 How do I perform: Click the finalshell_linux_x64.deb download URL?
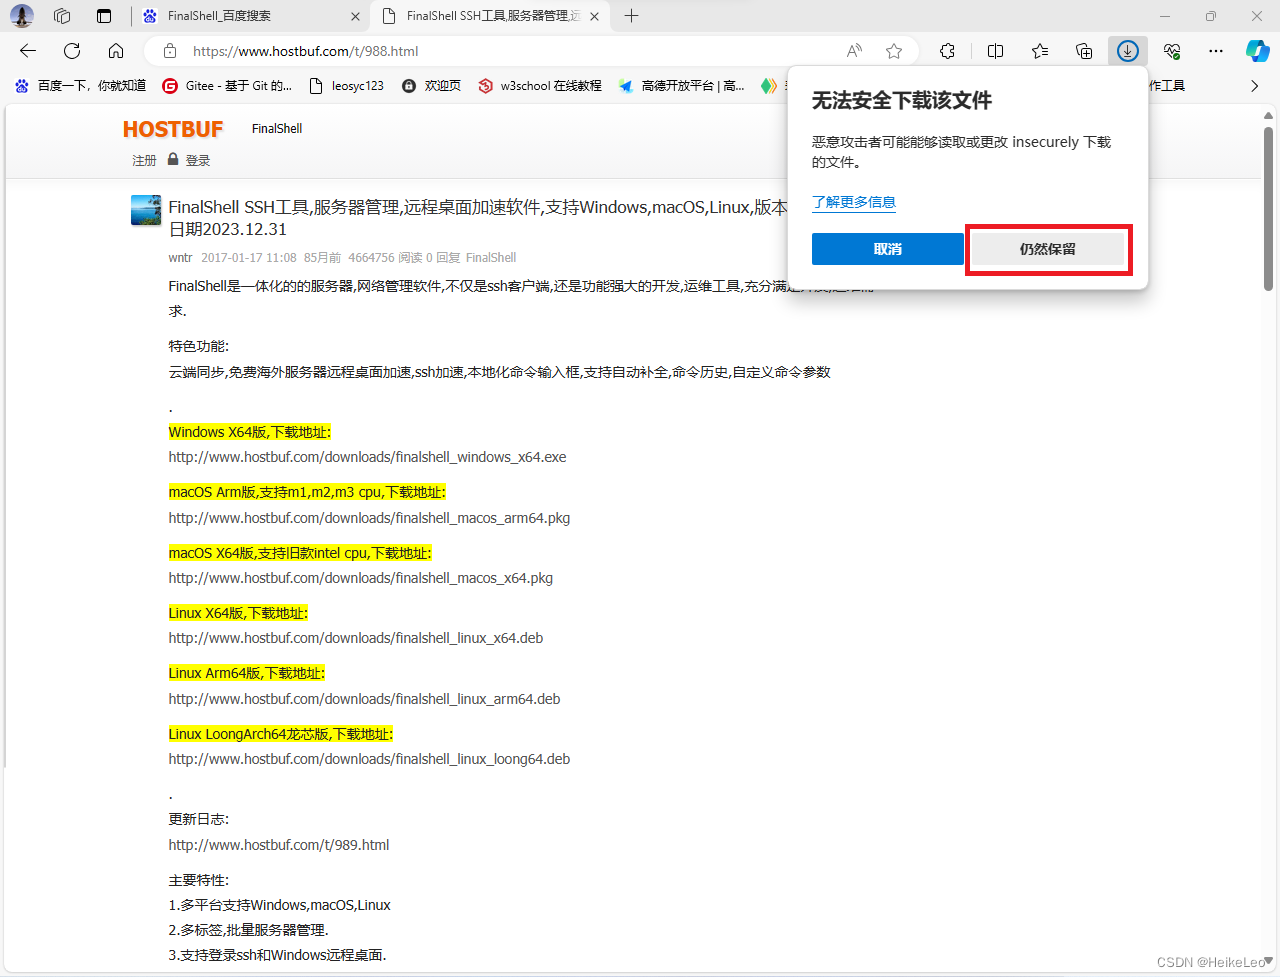coord(356,638)
